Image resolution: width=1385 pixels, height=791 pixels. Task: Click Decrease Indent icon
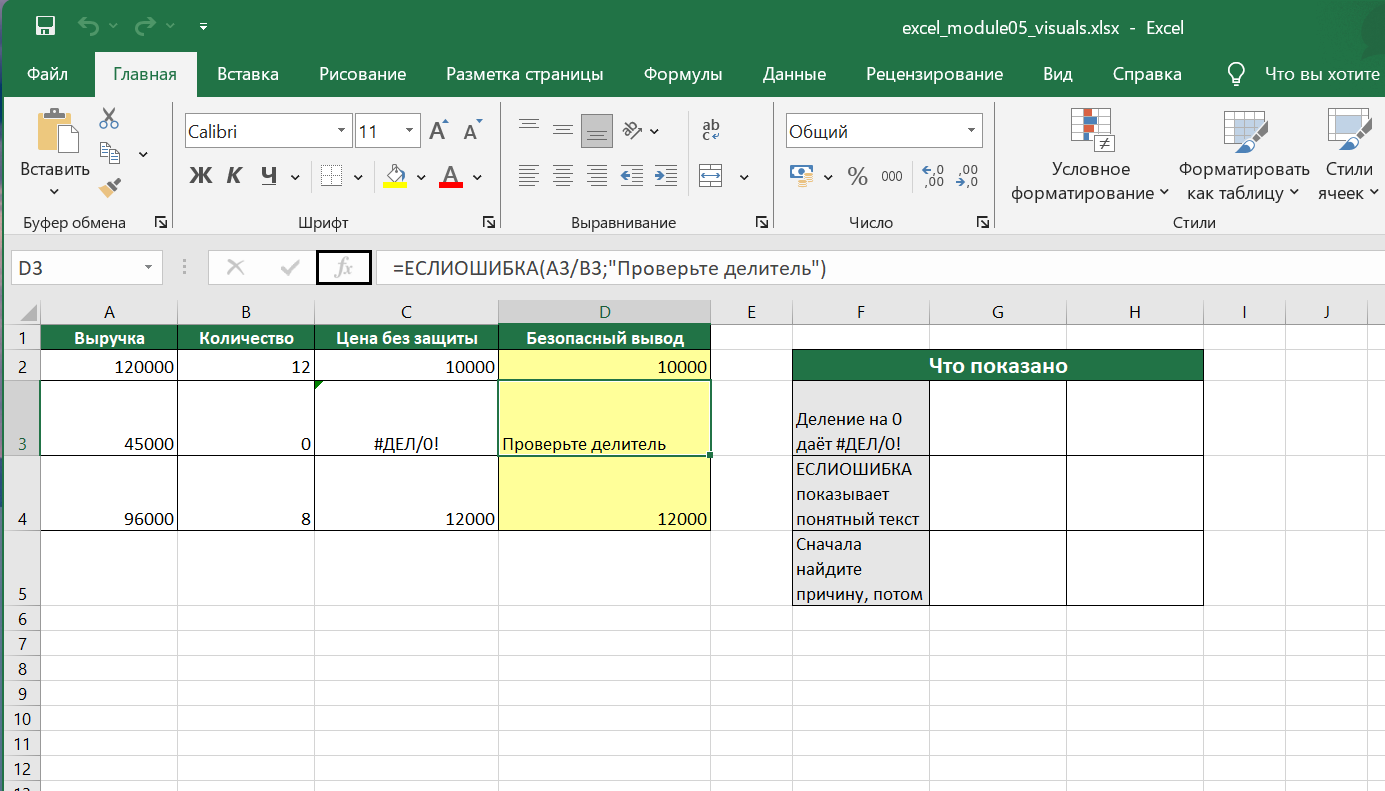632,176
